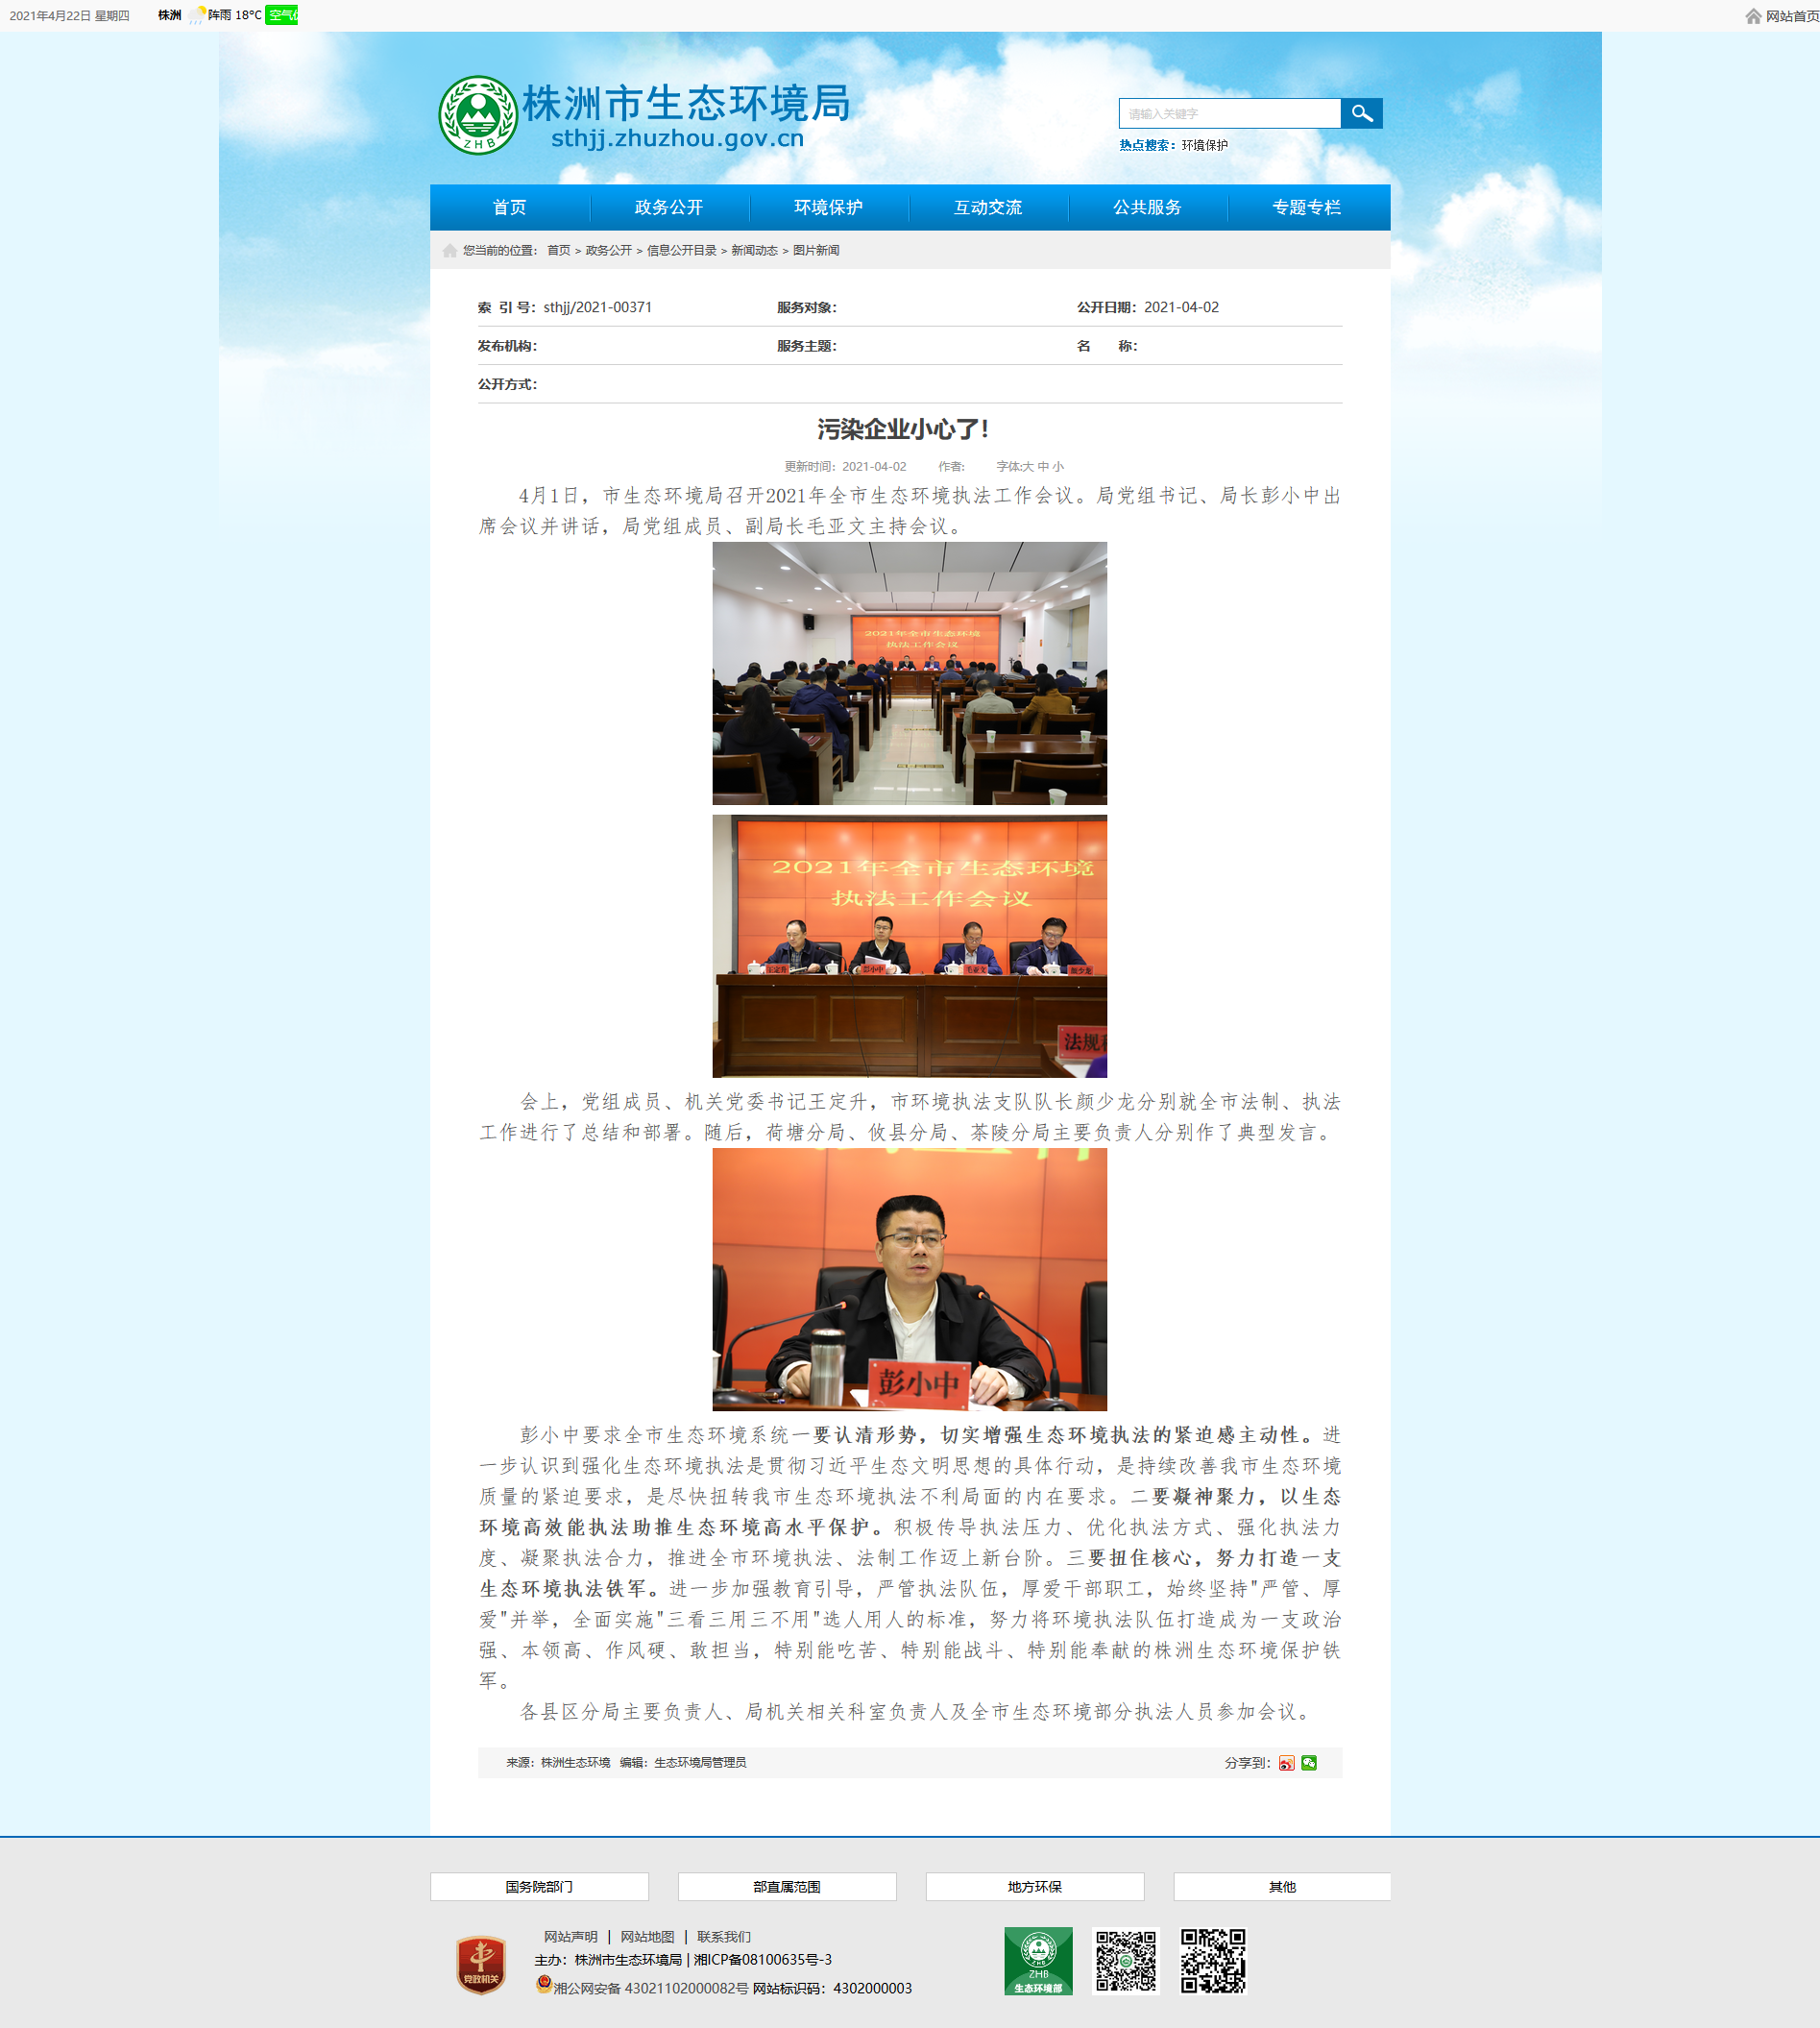Viewport: 1820px width, 2028px height.
Task: Set font size to 小
Action: [x=1058, y=467]
